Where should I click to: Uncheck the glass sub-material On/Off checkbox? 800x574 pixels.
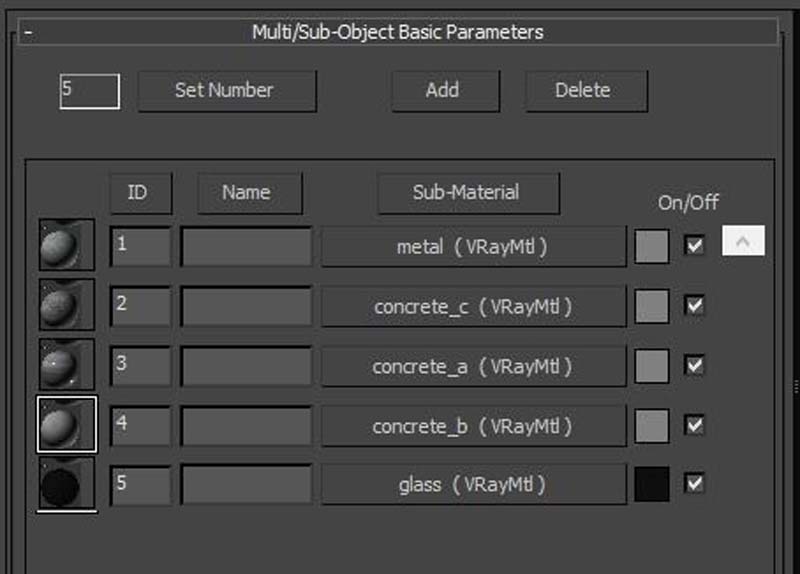[x=694, y=484]
